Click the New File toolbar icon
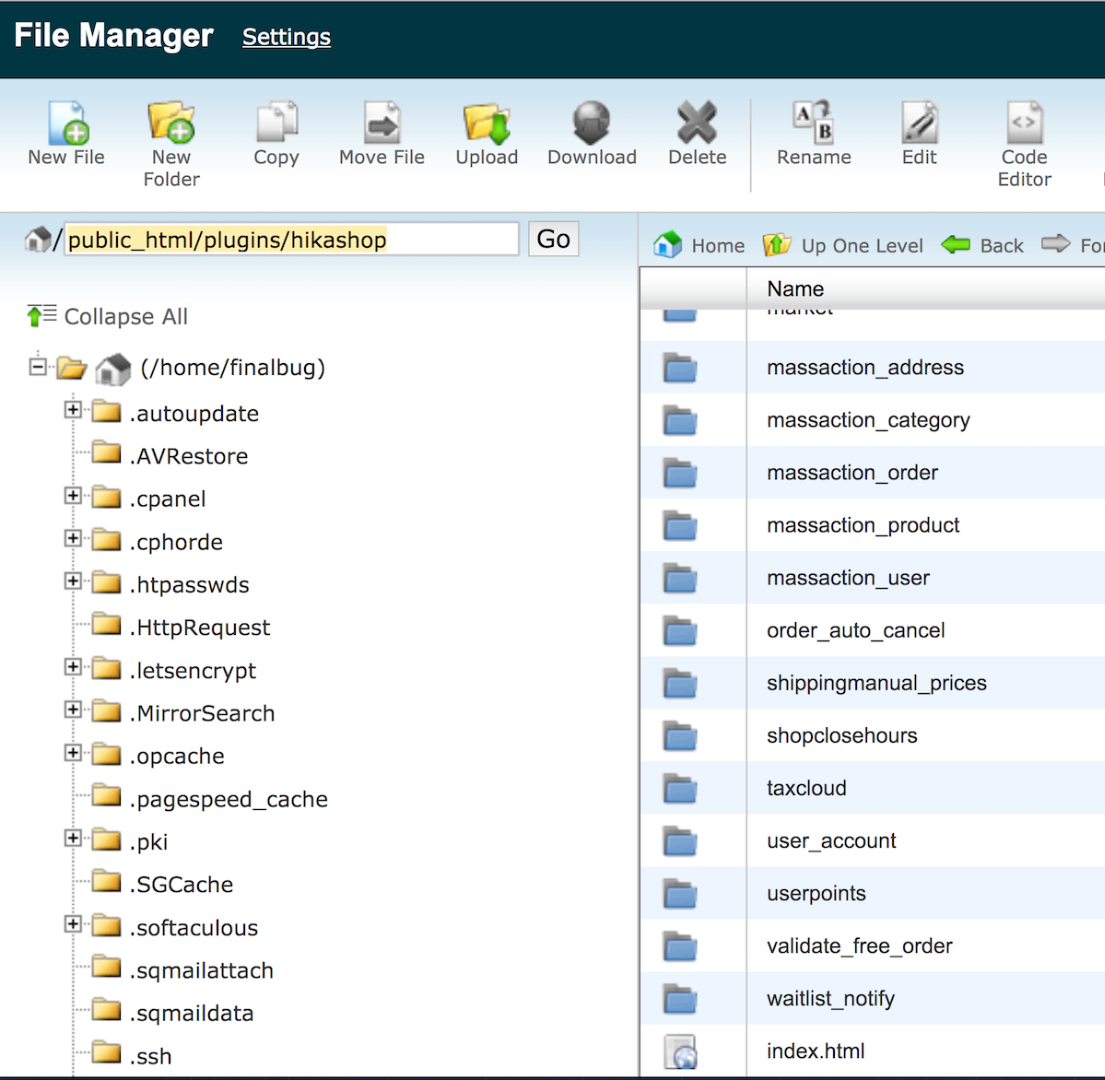 [x=66, y=125]
